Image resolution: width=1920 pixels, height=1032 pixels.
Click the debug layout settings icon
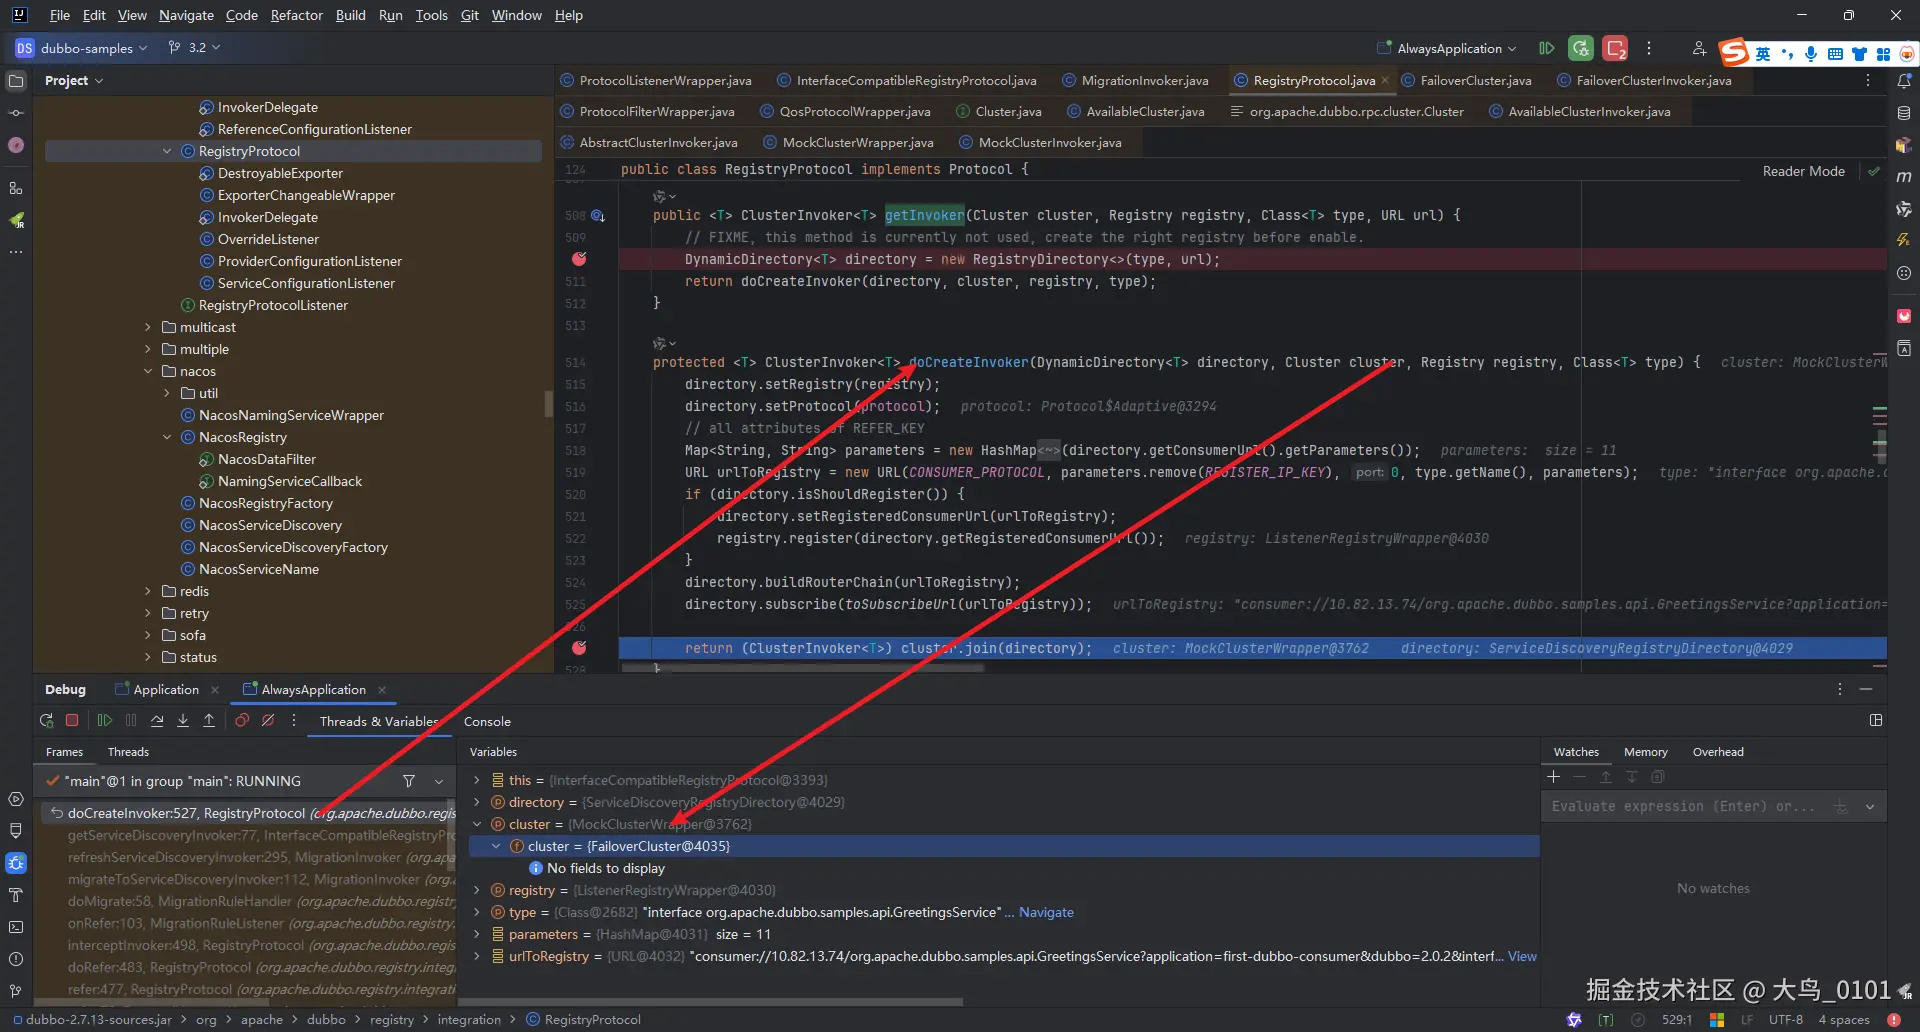tap(1876, 720)
